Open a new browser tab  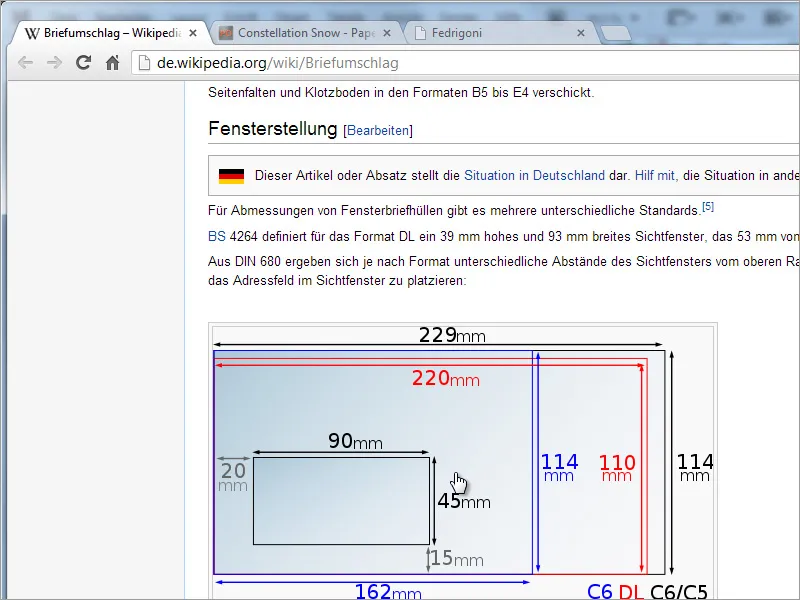pyautogui.click(x=615, y=34)
